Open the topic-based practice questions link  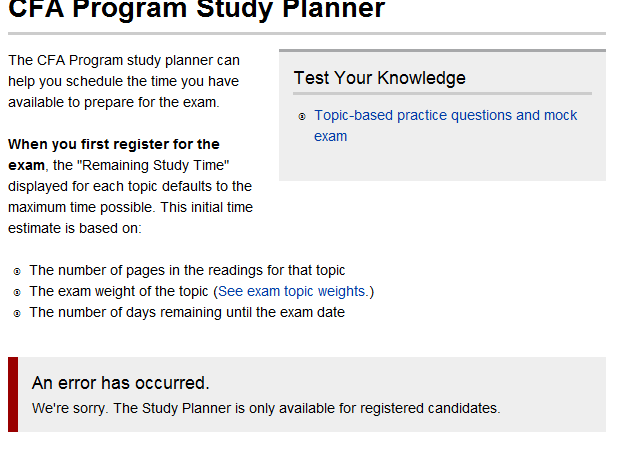click(445, 116)
